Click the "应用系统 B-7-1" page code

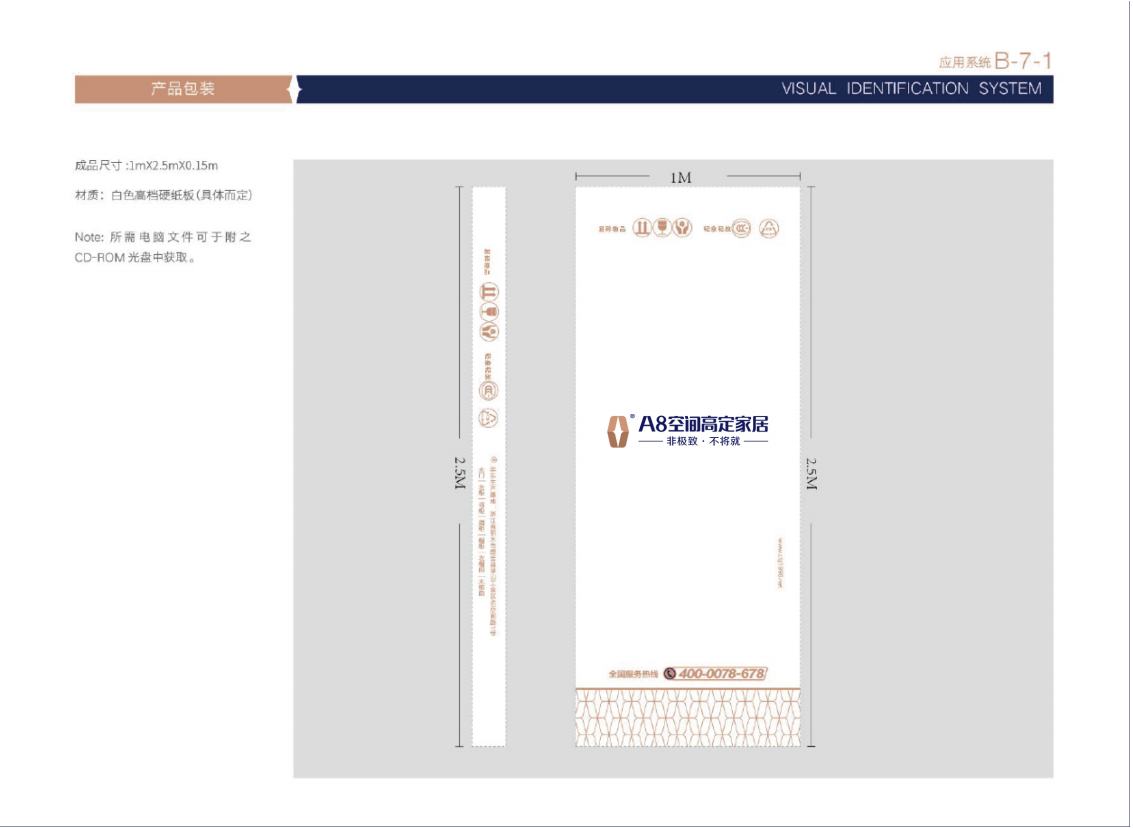click(995, 61)
